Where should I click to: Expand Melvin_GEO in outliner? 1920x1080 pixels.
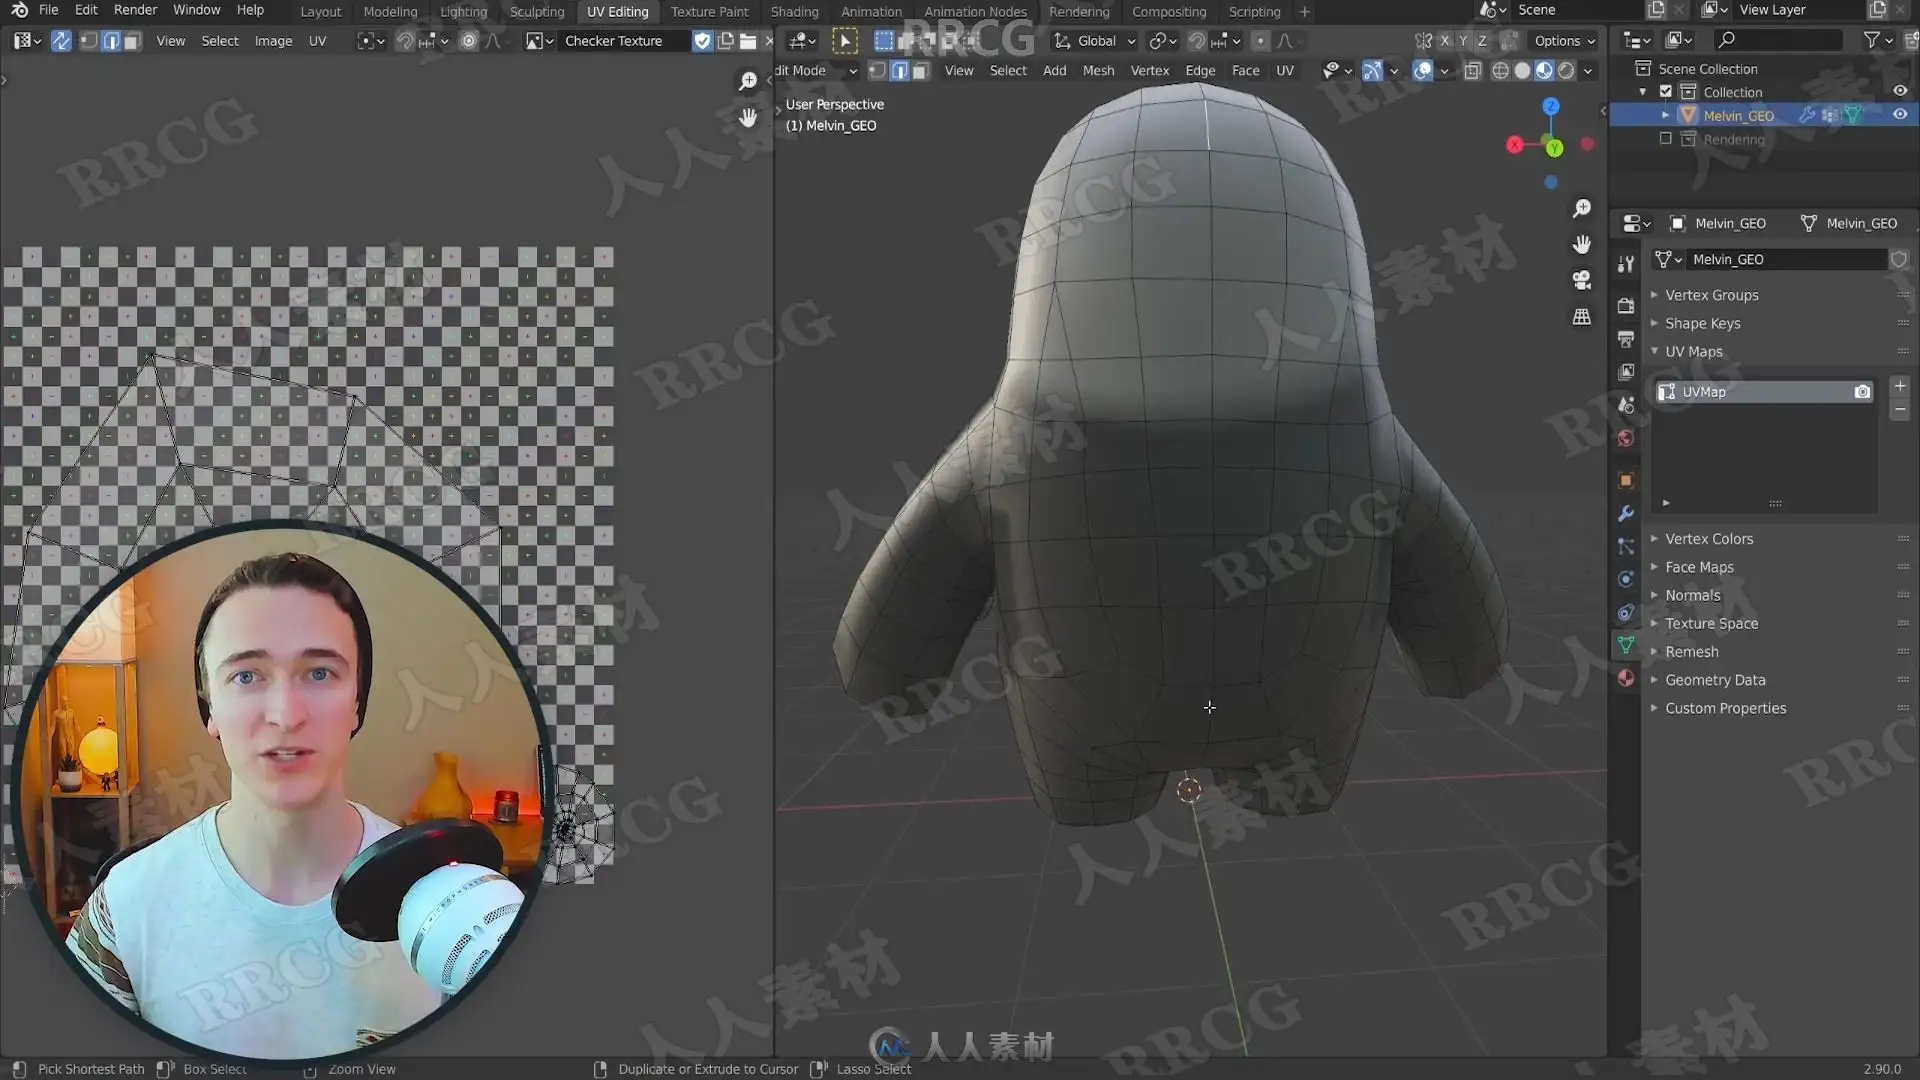(x=1665, y=115)
